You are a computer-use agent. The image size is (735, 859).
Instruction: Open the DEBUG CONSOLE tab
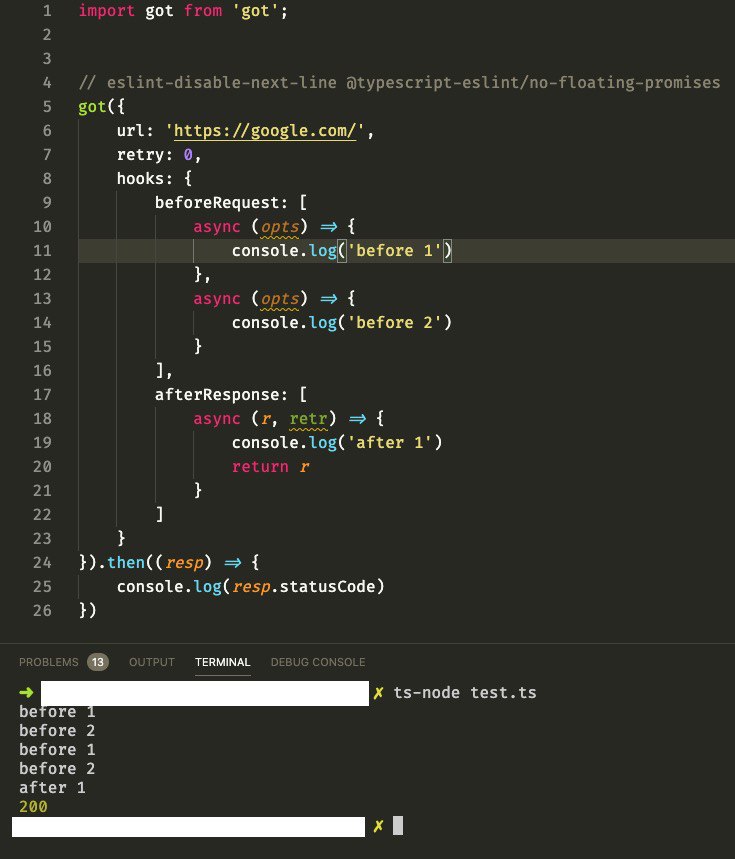click(318, 662)
